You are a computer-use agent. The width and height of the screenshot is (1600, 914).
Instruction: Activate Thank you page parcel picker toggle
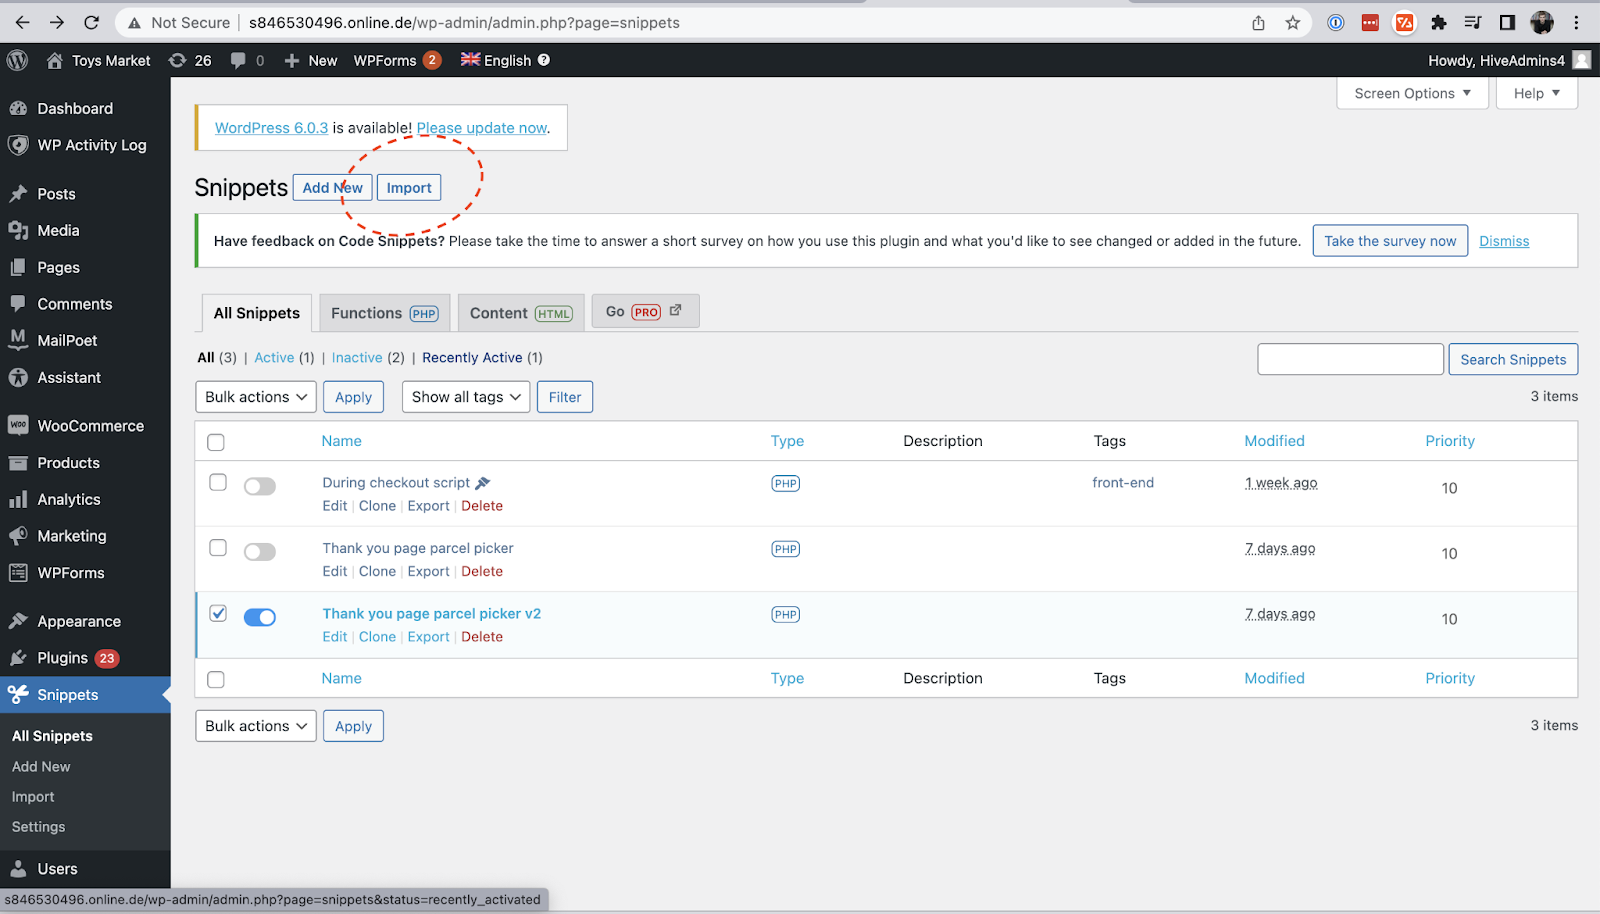[260, 552]
